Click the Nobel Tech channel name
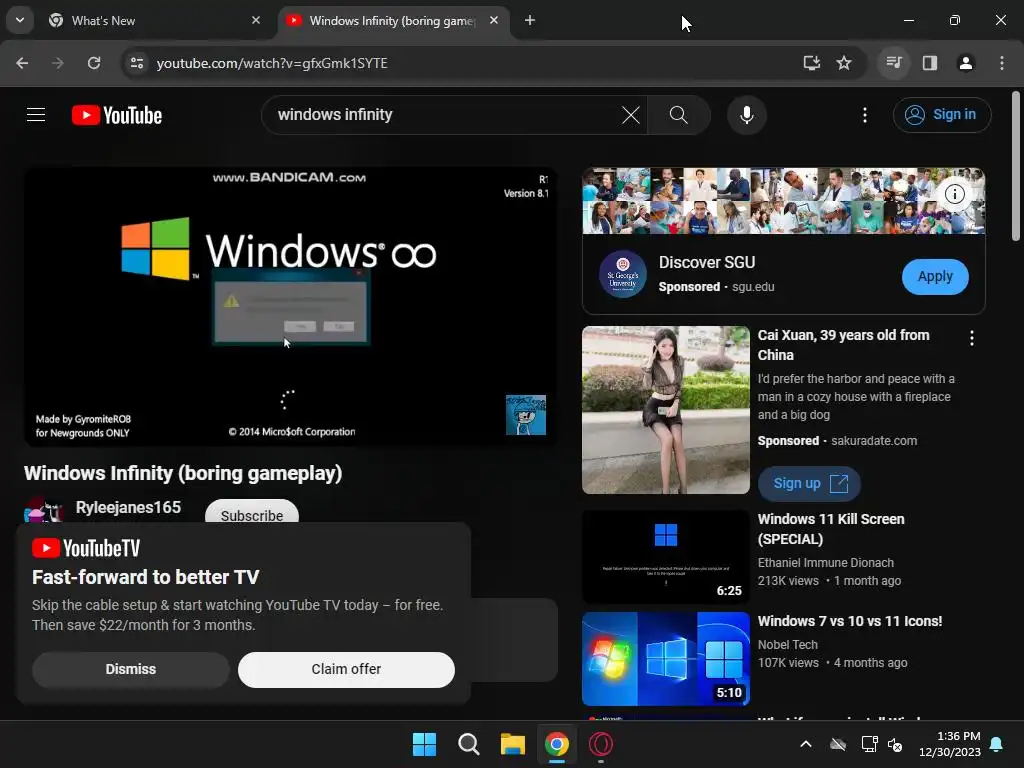 pyautogui.click(x=788, y=645)
